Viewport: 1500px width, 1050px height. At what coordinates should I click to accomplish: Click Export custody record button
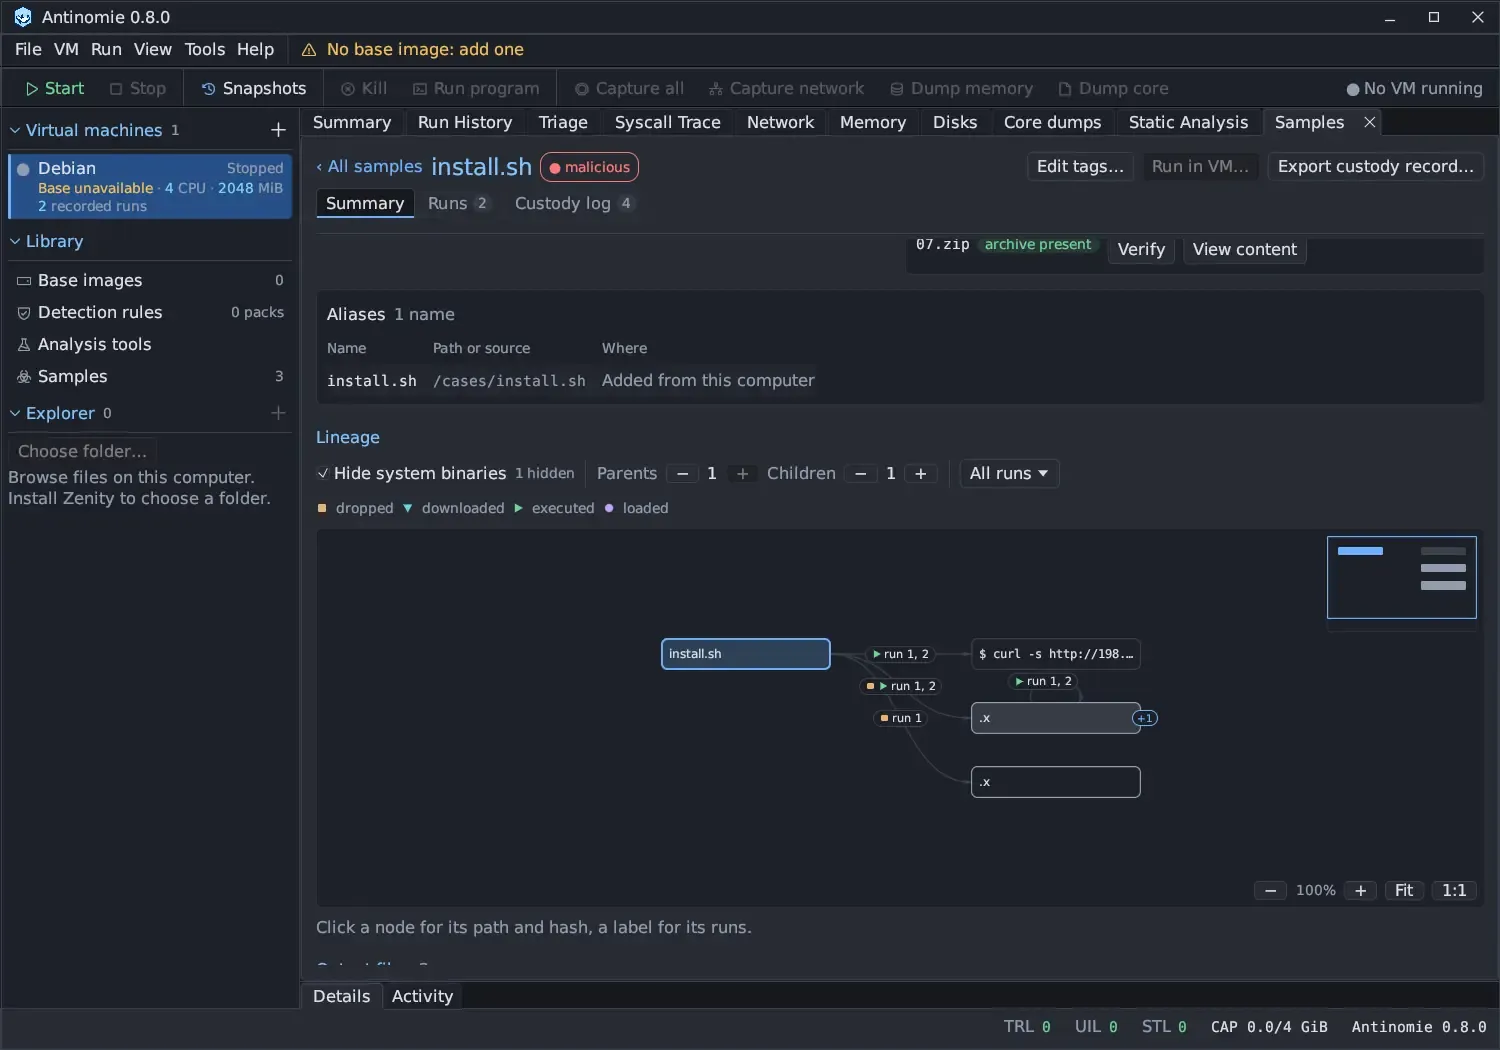click(1376, 167)
